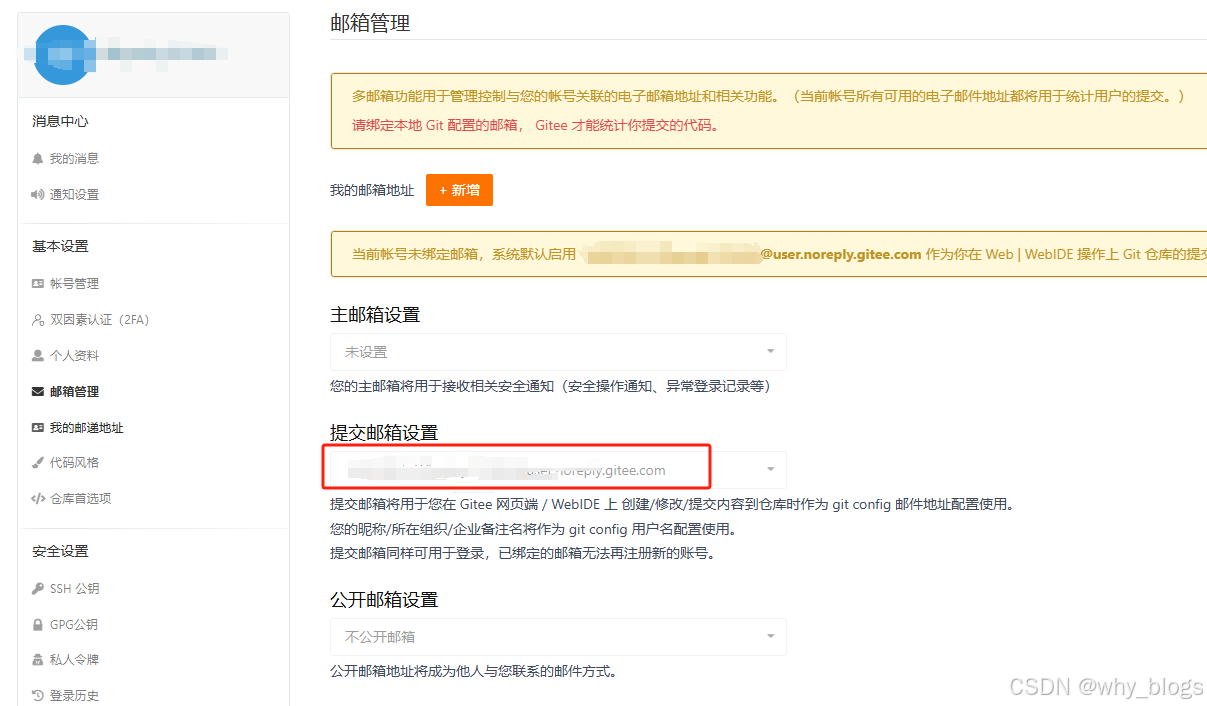Open 私人令牌 page
The height and width of the screenshot is (706, 1207).
point(74,660)
